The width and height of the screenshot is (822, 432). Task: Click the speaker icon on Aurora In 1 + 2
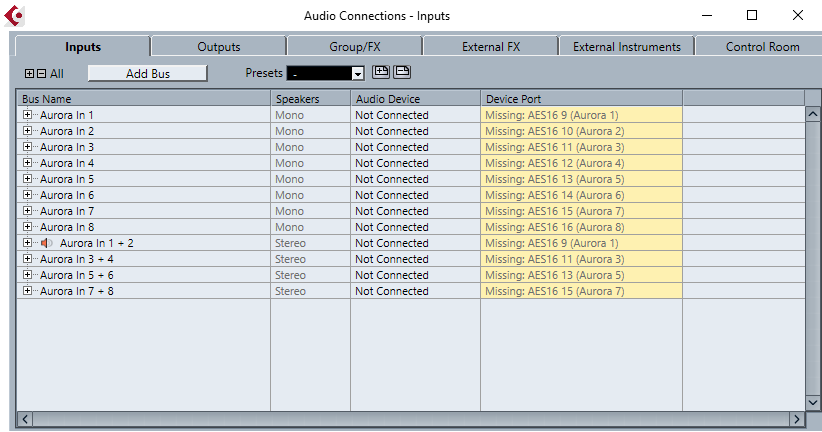pos(47,243)
